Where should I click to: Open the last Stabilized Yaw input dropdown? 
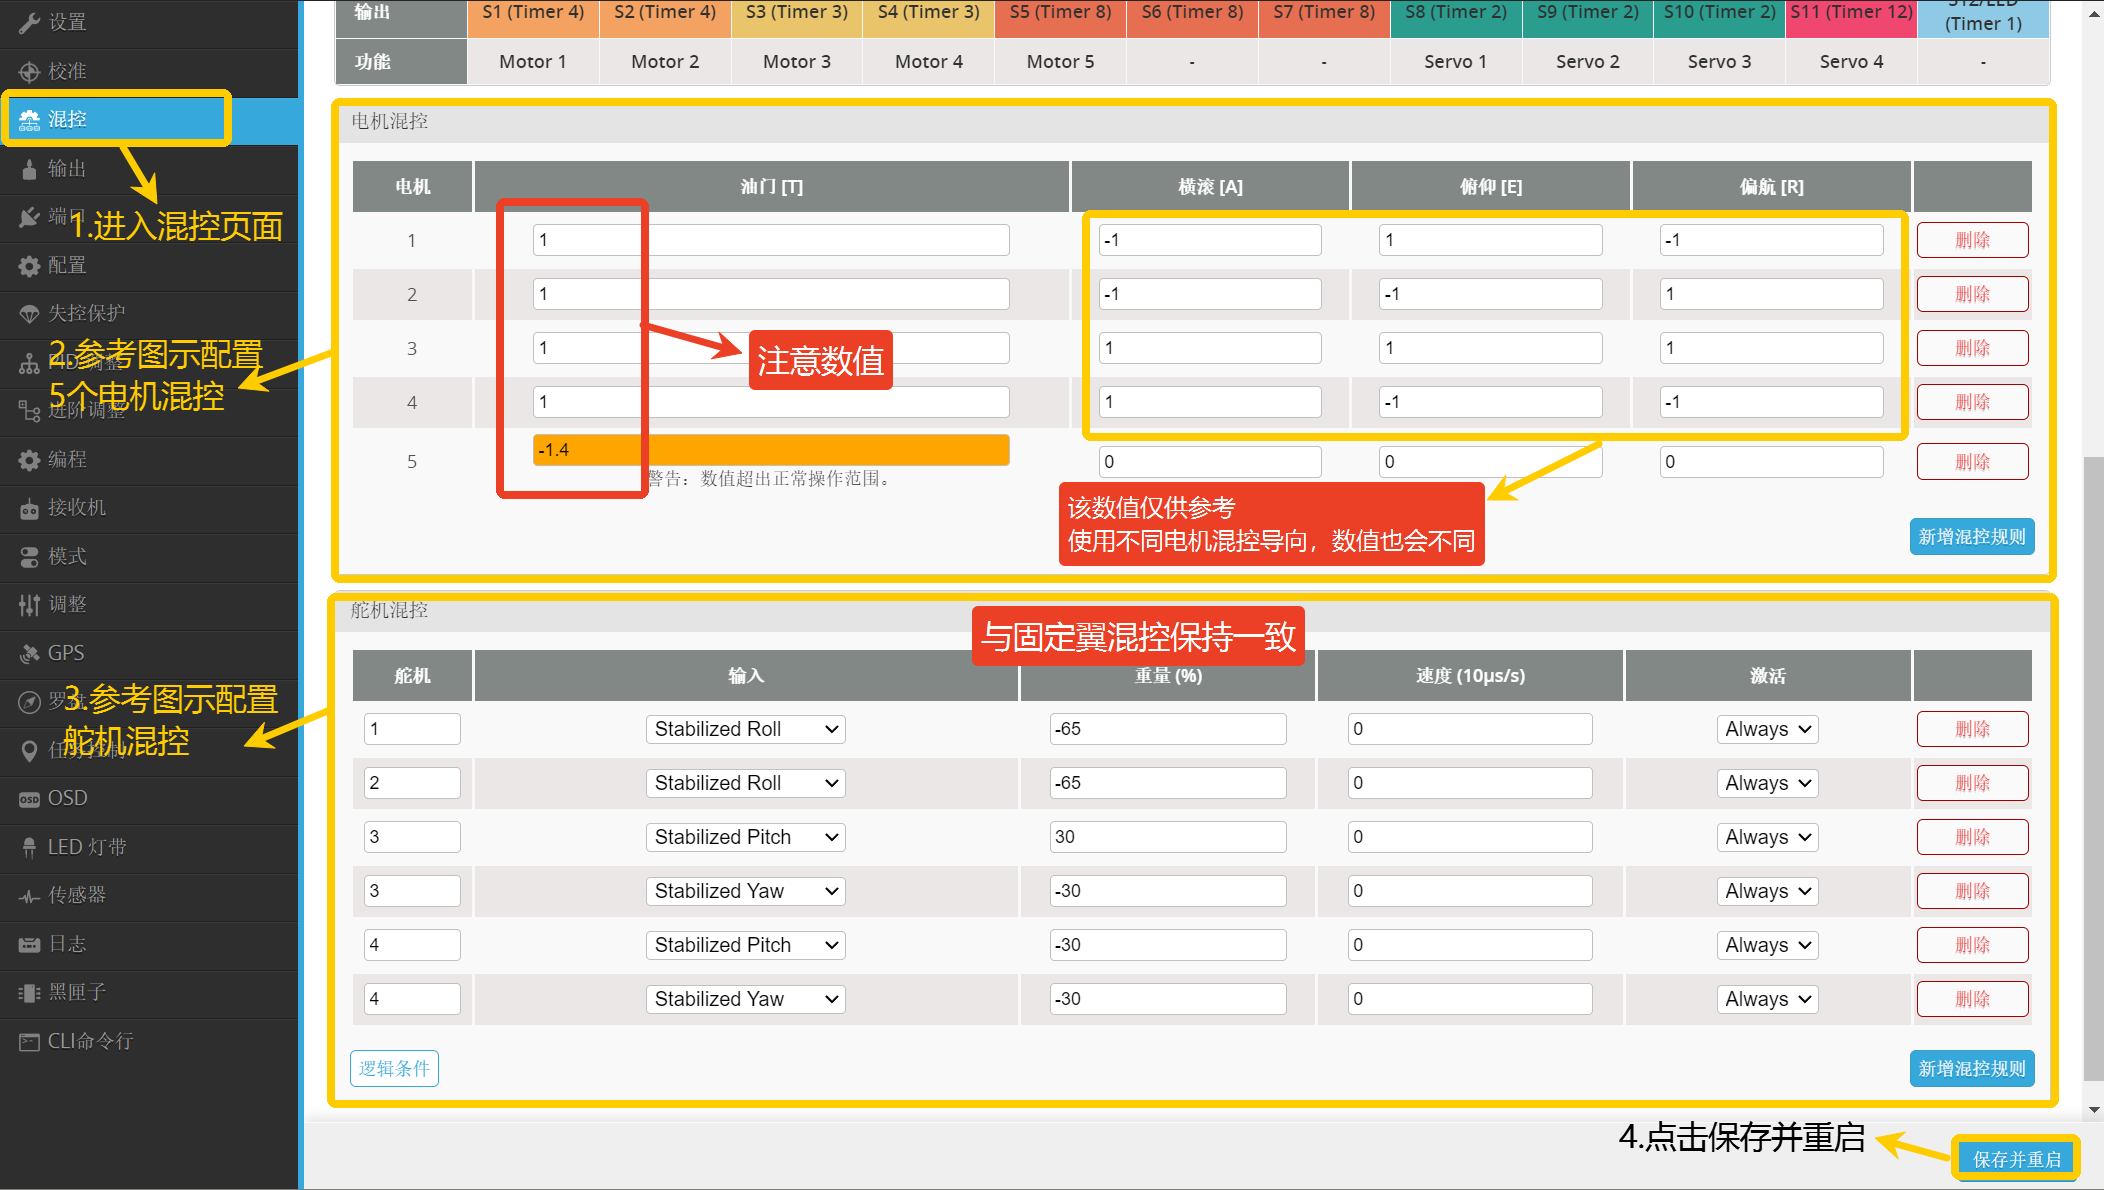tap(745, 999)
